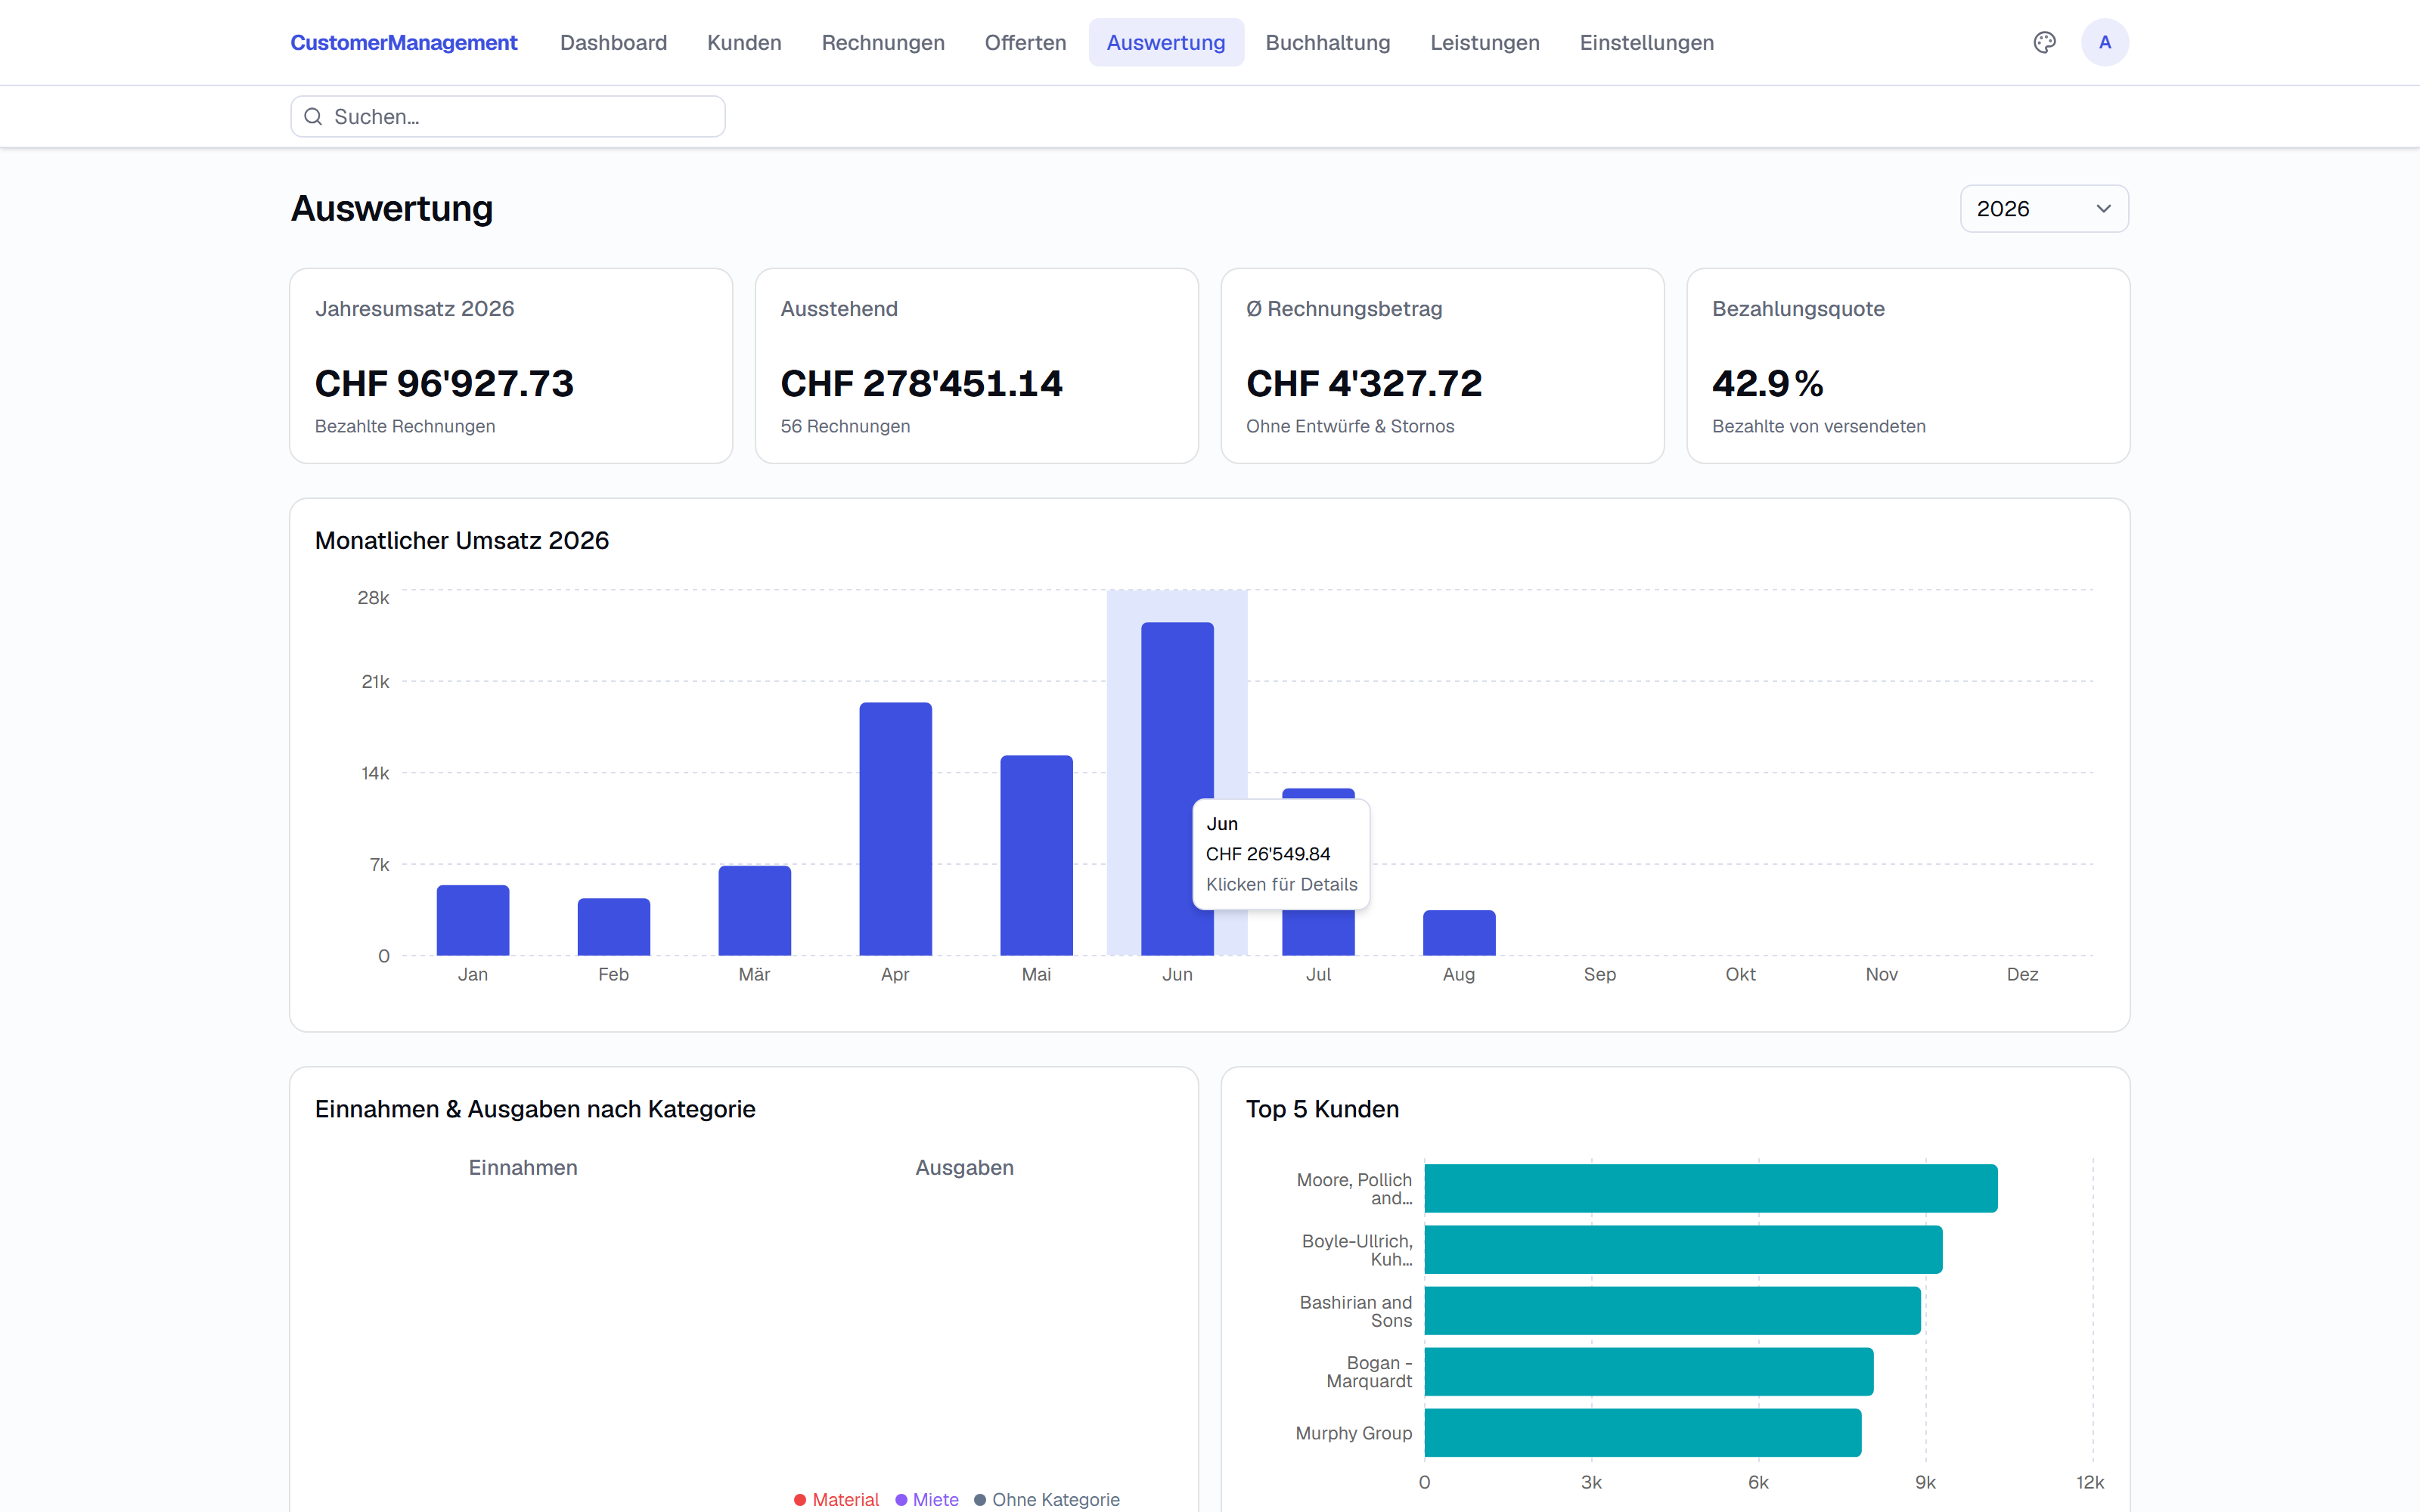Viewport: 2420px width, 1512px height.
Task: Open Einstellungen in the navbar
Action: pyautogui.click(x=1646, y=43)
